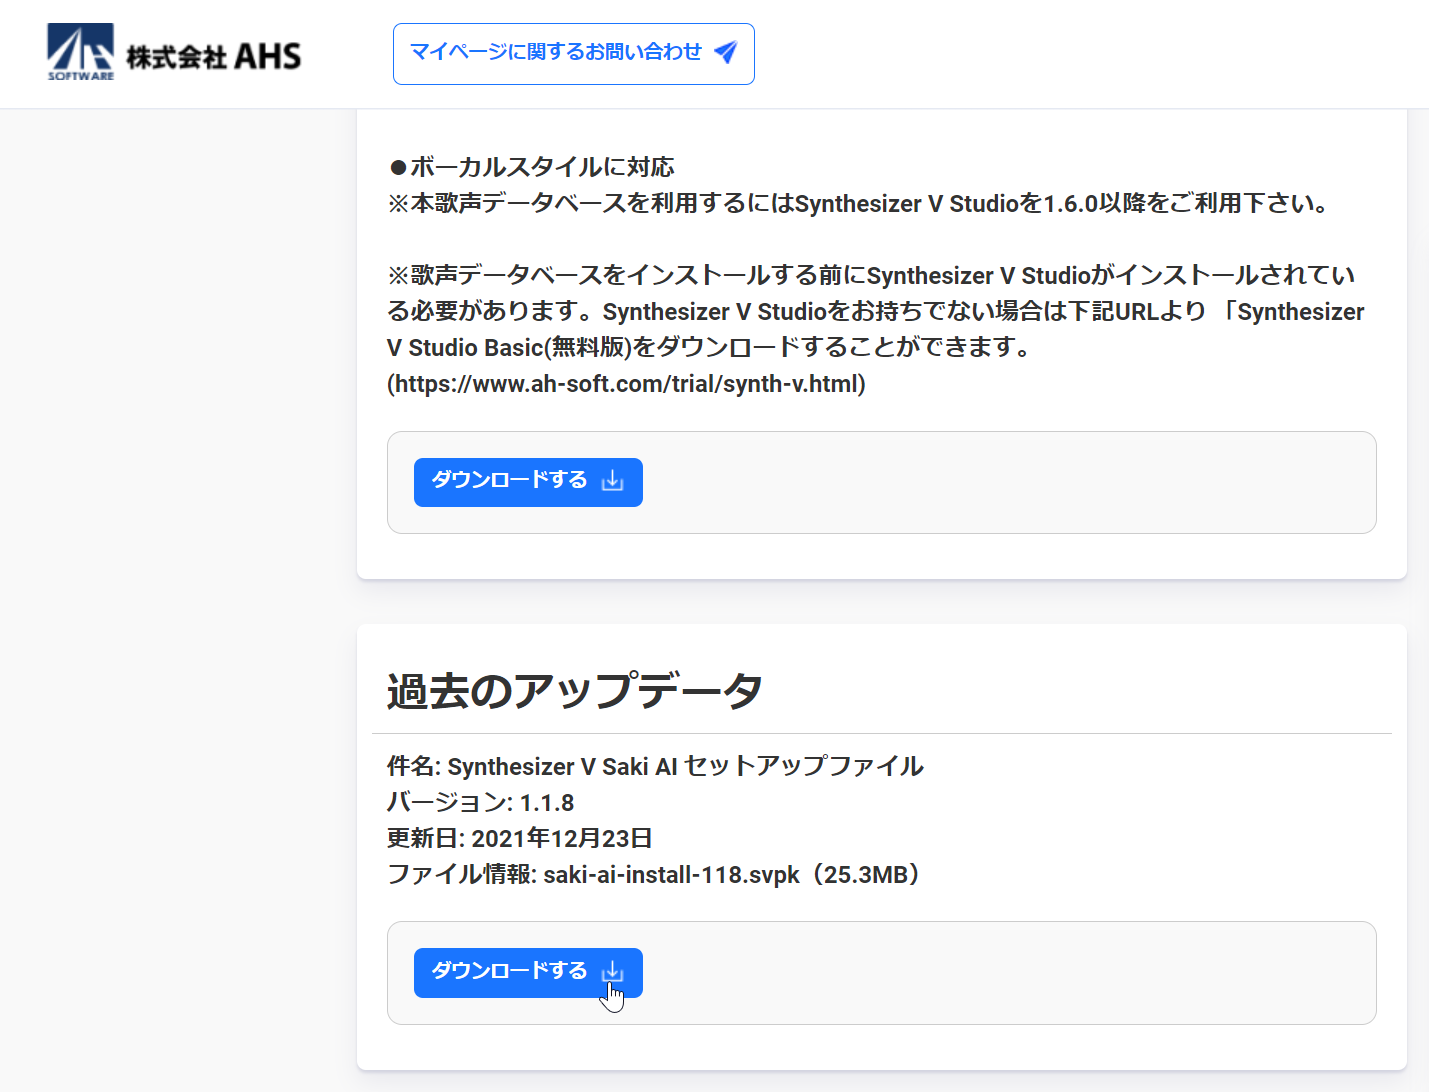Viewport: 1429px width, 1092px height.
Task: Click download icon in the version 1.1.8 button
Action: coord(612,972)
